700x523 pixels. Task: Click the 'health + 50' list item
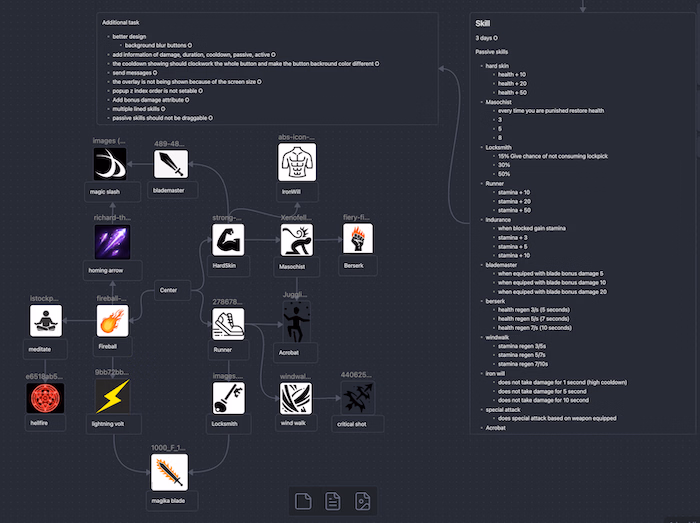point(512,92)
